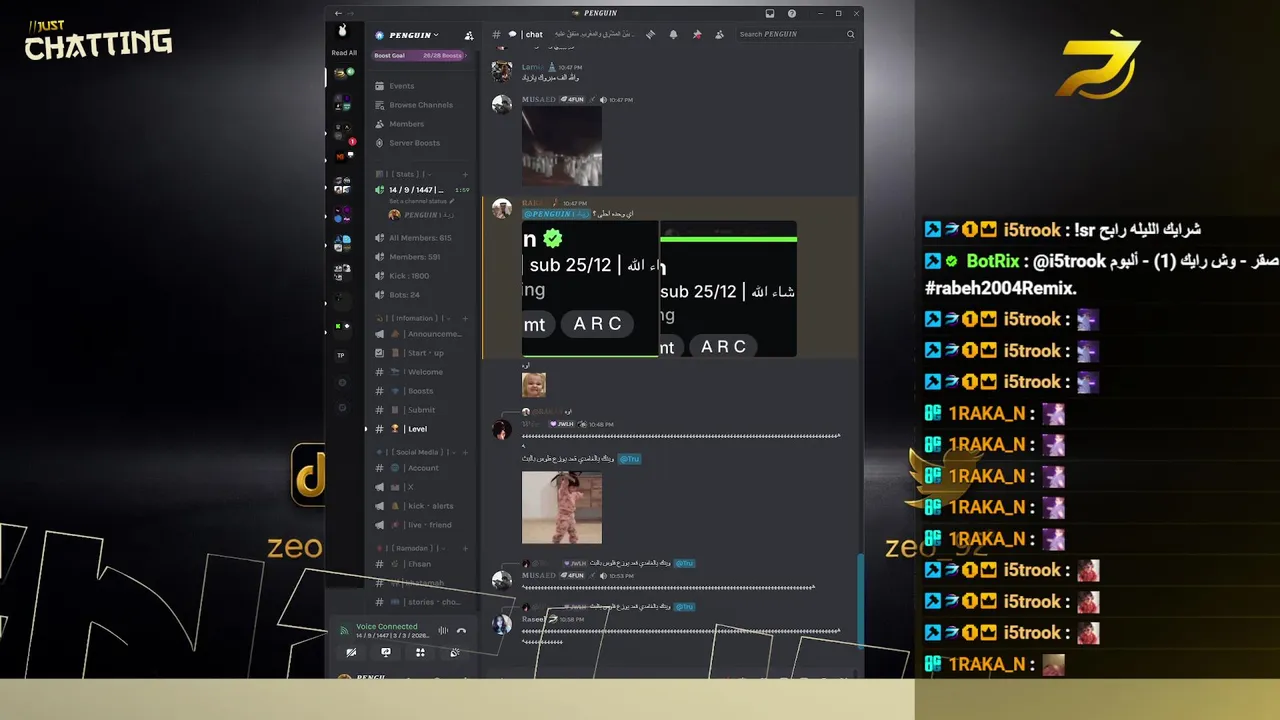Toggle camera in voice panel
Viewport: 1280px width, 720px height.
coord(351,652)
